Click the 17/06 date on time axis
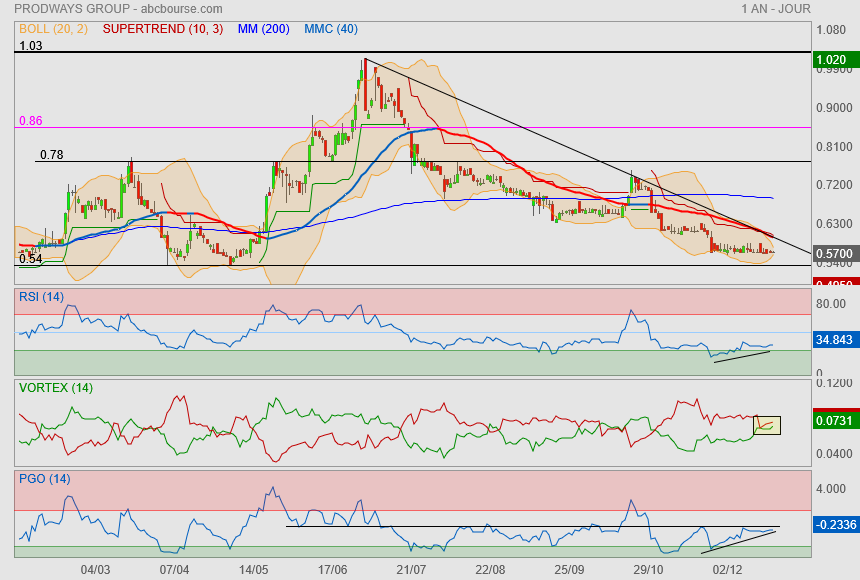860x580 pixels. 332,569
